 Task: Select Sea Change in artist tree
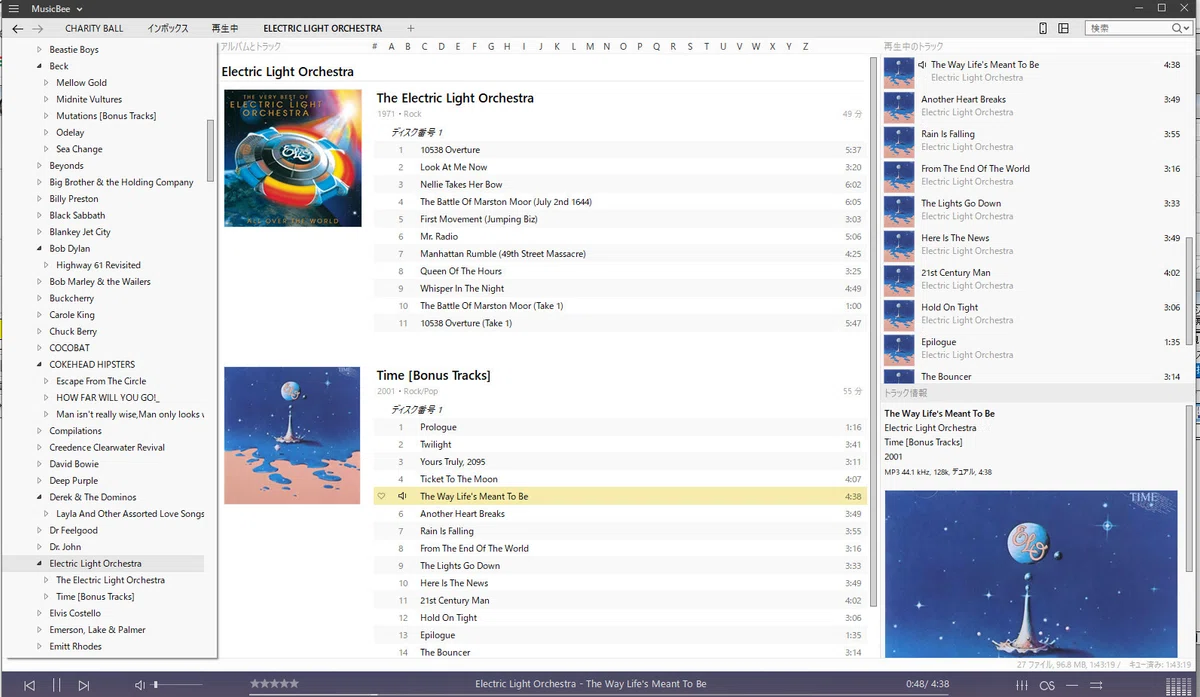[x=79, y=149]
